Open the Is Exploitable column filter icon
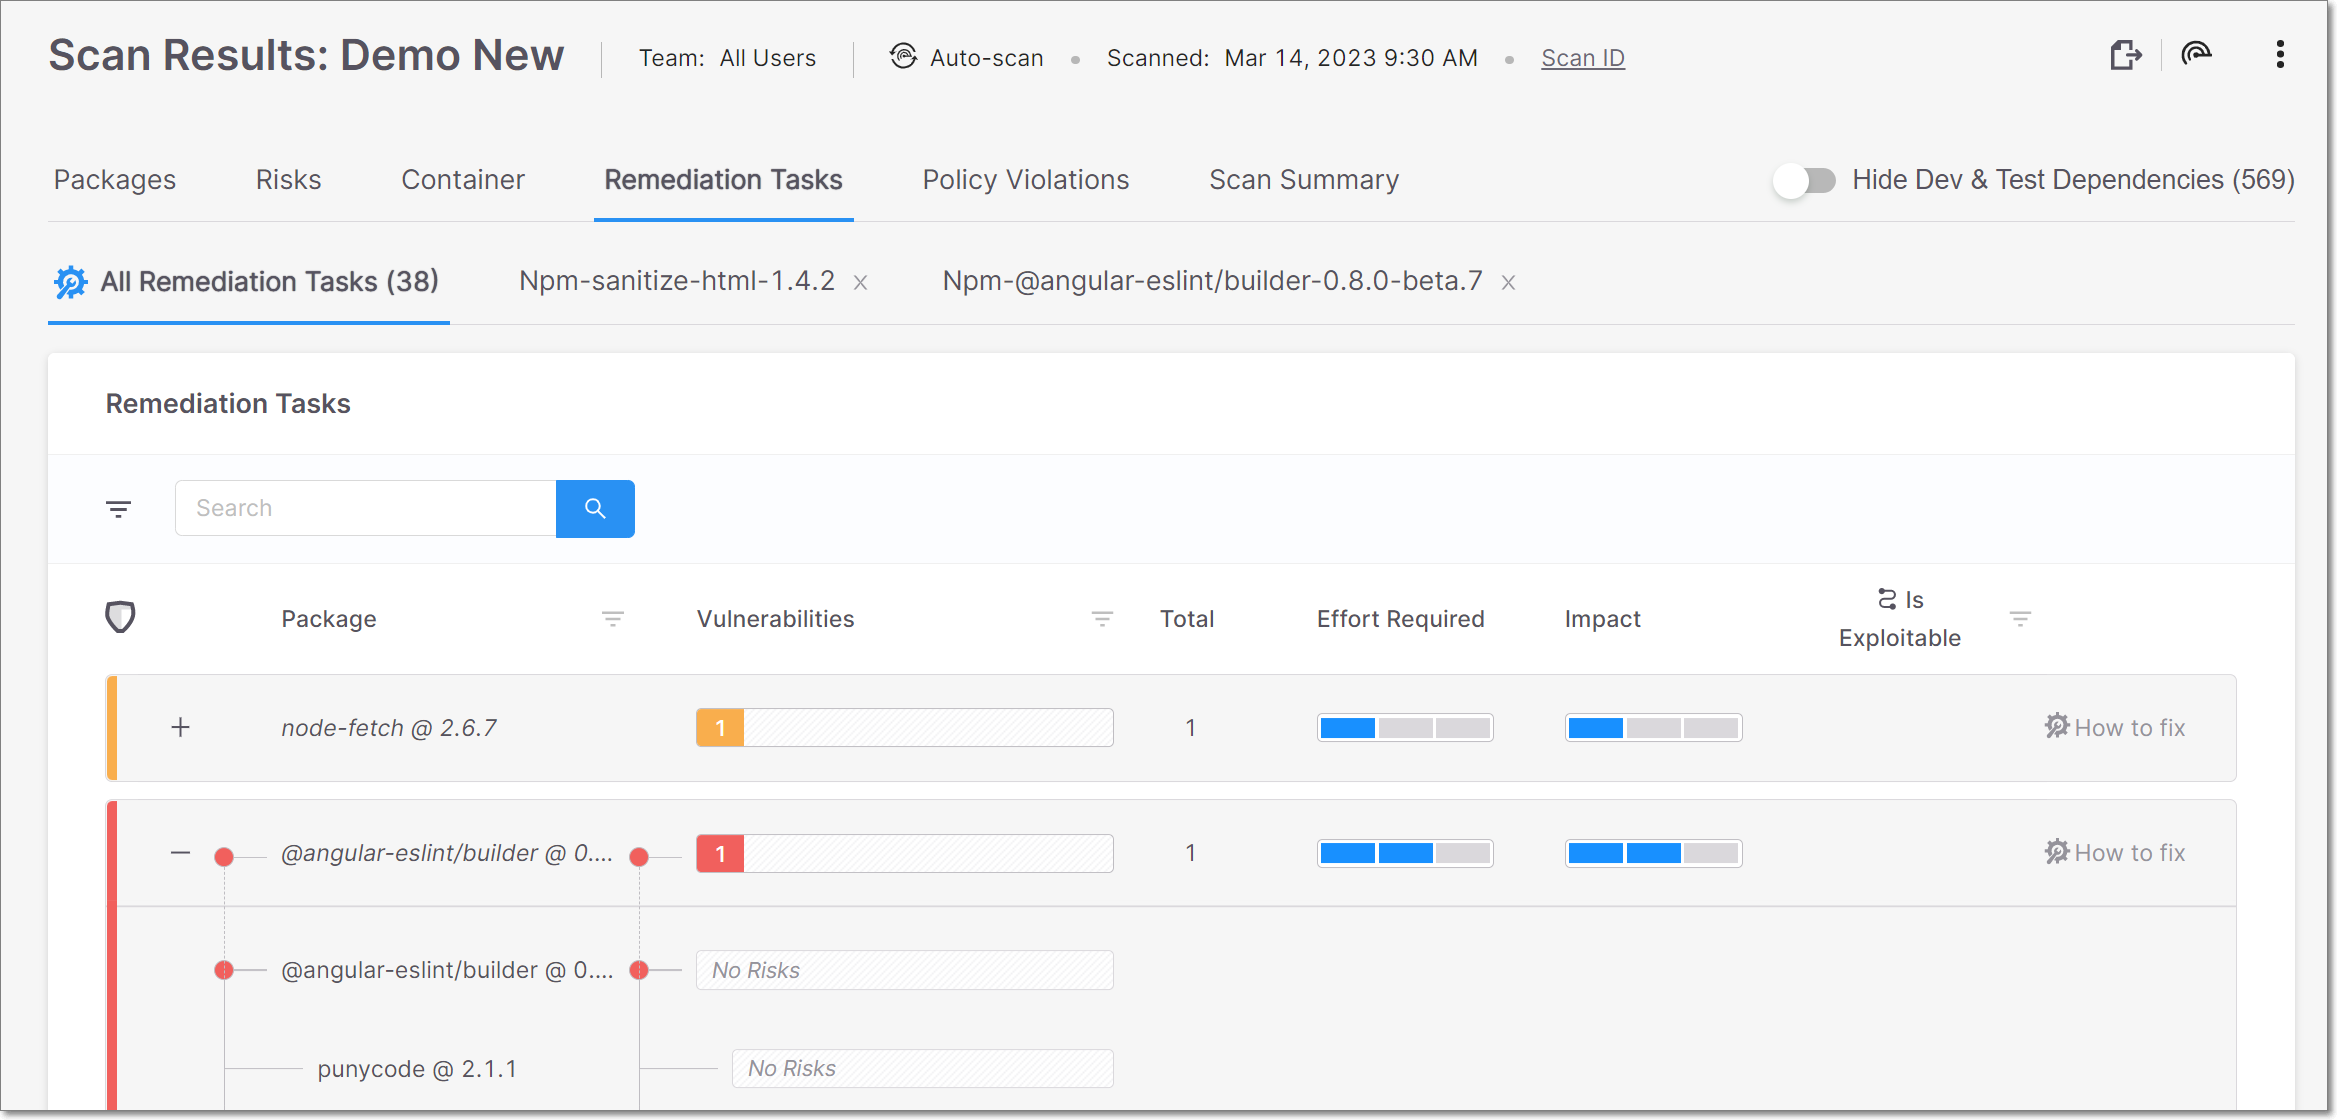This screenshot has height=1120, width=2337. (2020, 619)
